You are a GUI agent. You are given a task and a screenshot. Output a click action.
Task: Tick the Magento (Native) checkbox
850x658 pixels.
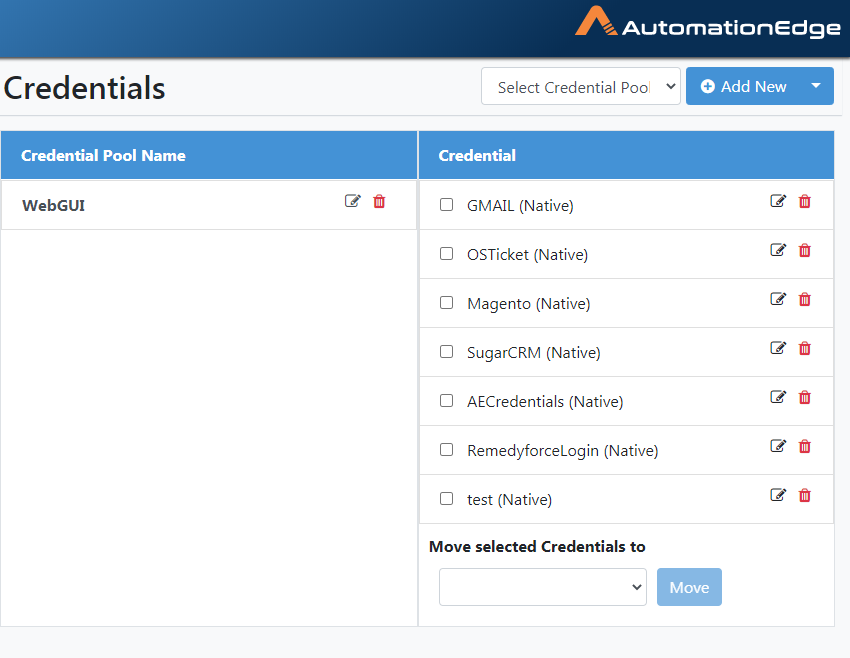[x=447, y=302]
